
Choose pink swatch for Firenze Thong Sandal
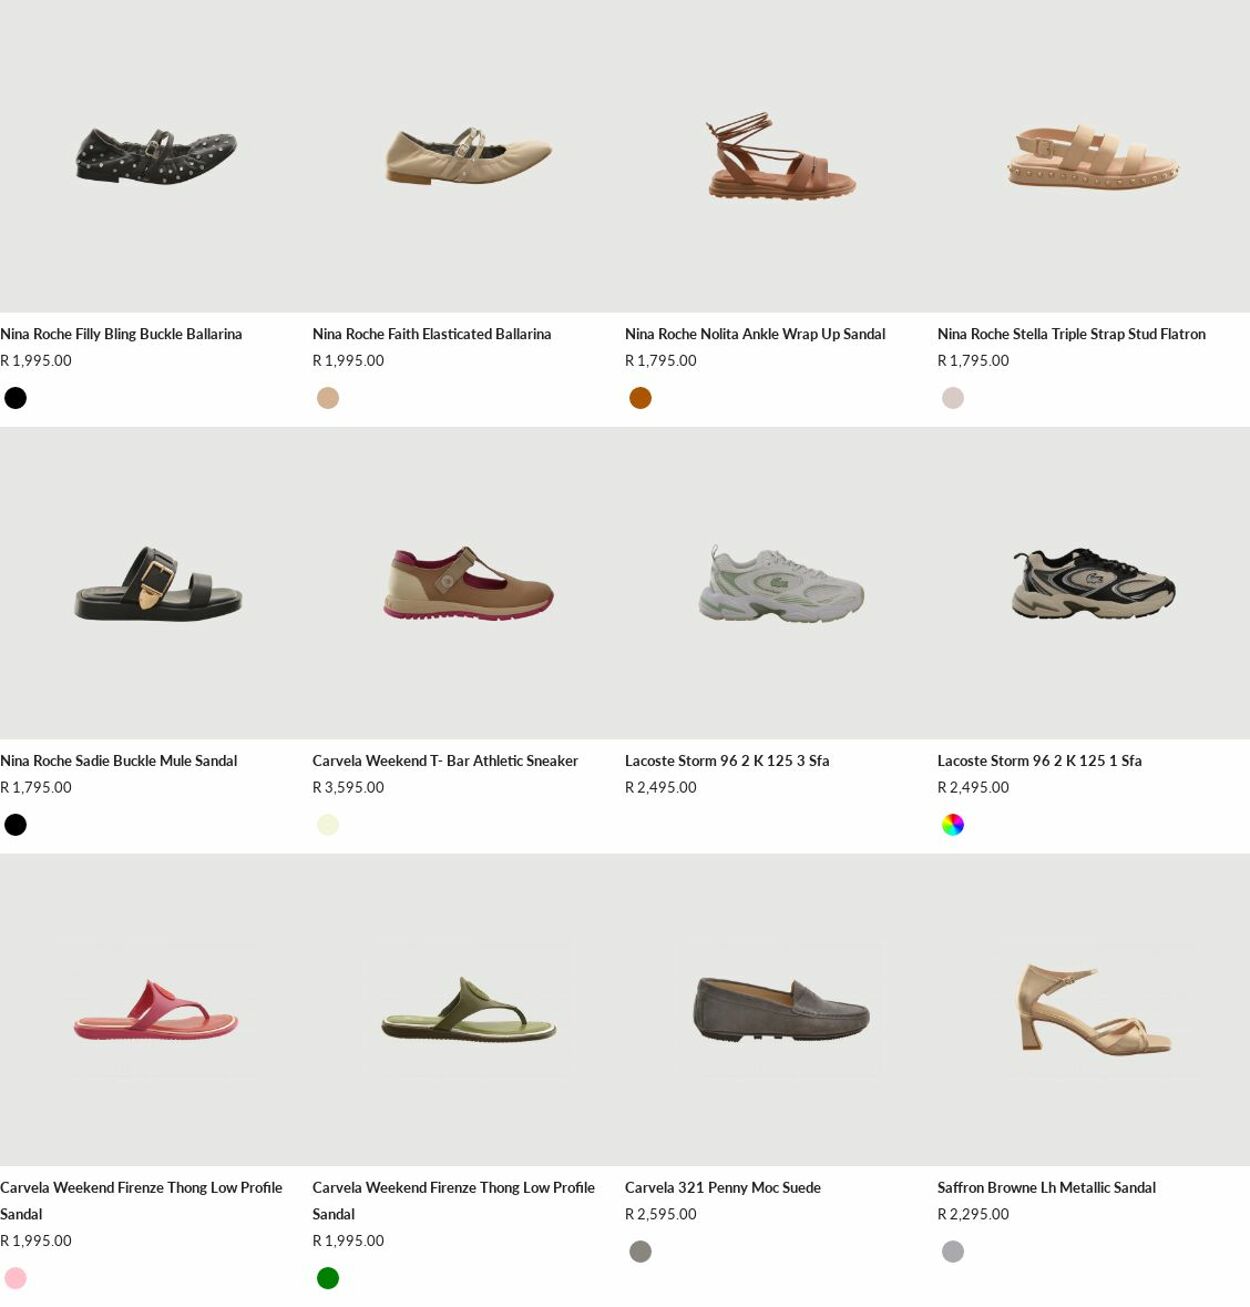coord(16,1278)
